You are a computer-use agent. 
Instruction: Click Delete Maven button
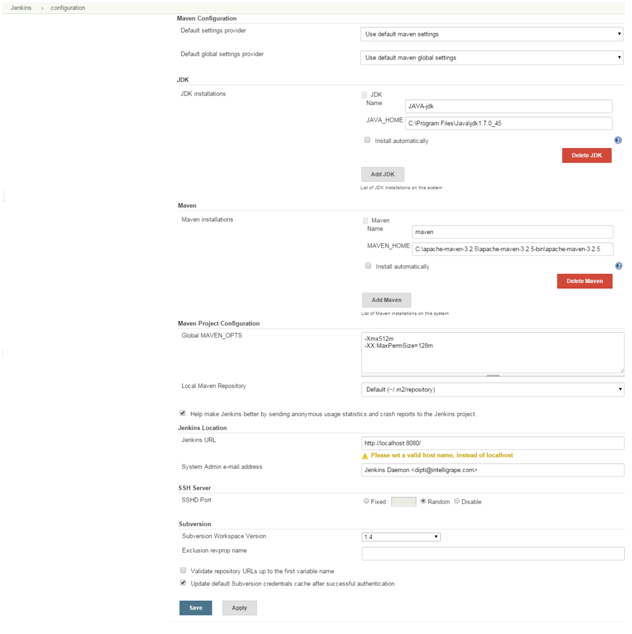tap(585, 281)
